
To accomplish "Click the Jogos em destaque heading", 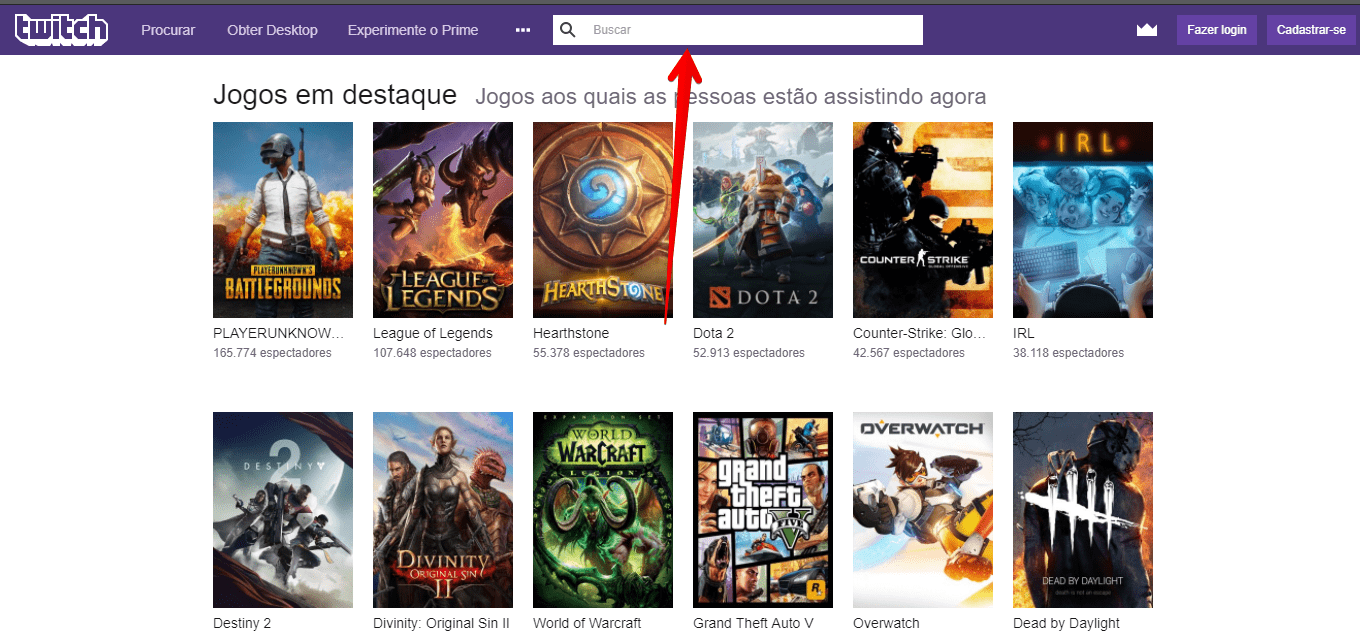I will tap(335, 96).
